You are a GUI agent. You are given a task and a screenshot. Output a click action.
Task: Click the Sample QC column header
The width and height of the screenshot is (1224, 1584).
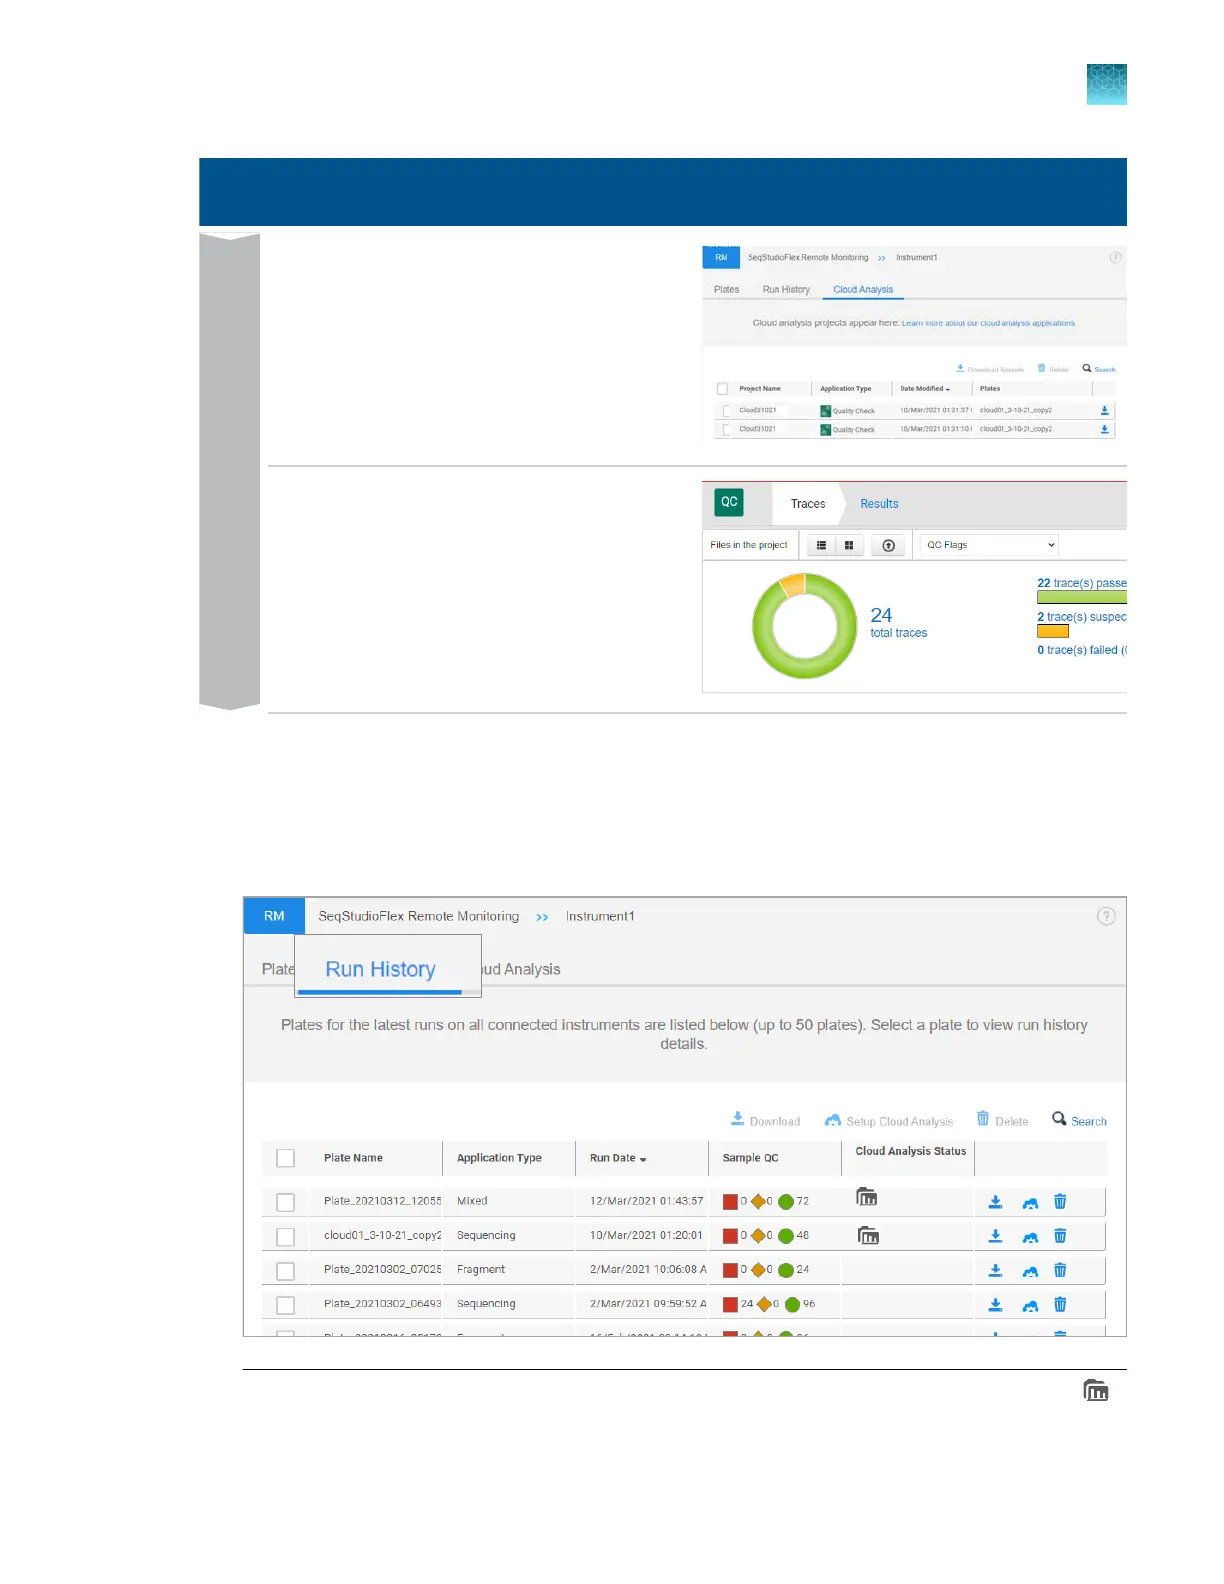[x=750, y=1158]
